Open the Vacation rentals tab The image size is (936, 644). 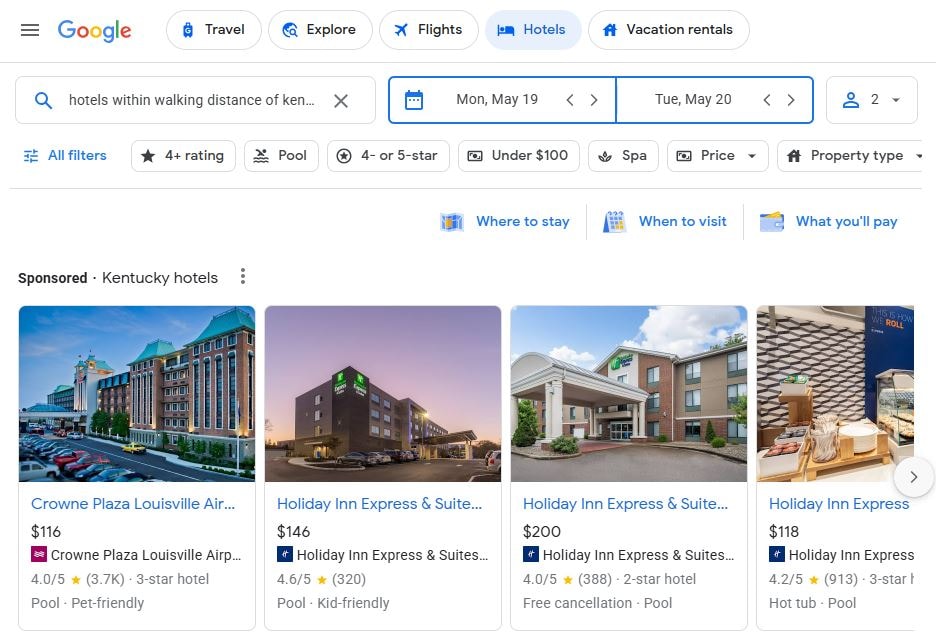pos(669,30)
